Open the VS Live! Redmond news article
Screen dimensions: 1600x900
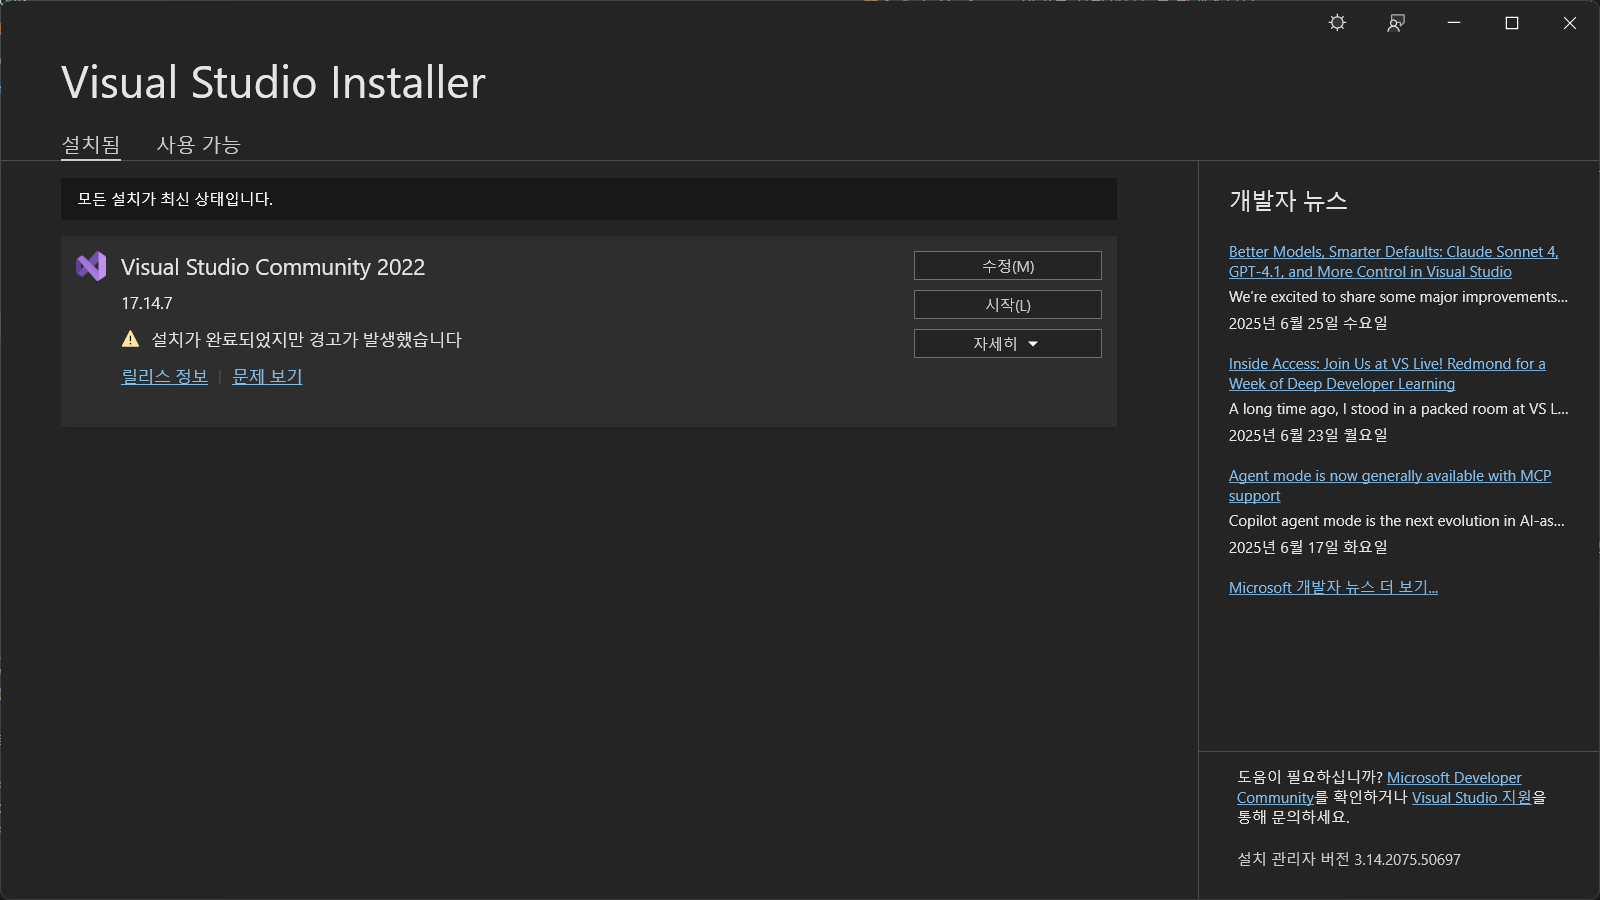coord(1386,364)
